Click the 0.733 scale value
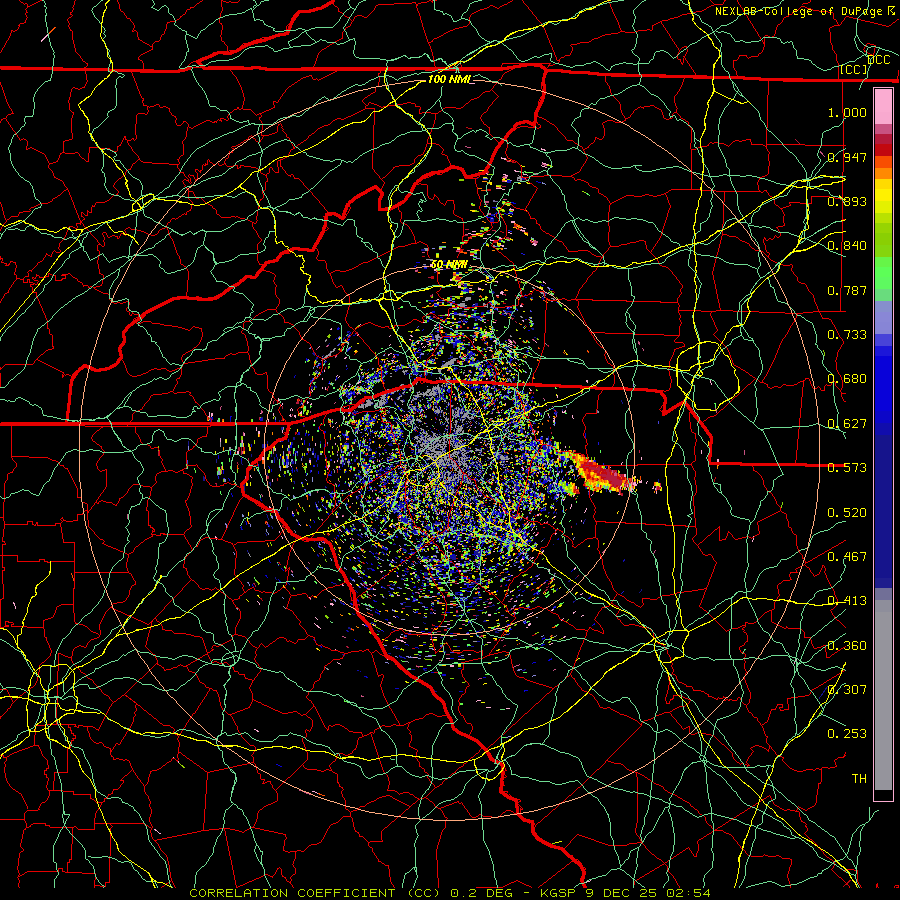Screen dimensions: 900x900 (x=847, y=334)
